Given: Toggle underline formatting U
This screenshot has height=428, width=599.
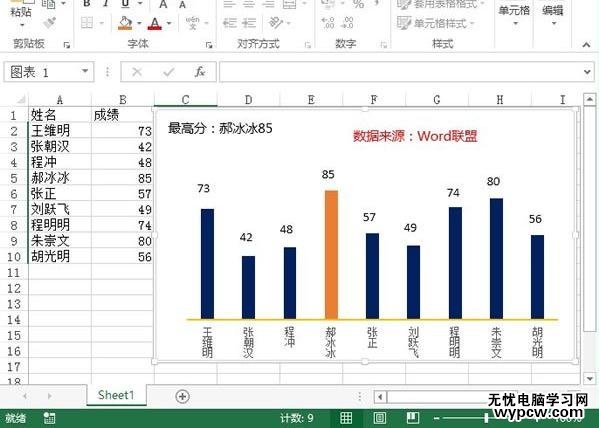Looking at the screenshot, I should 125,3.
